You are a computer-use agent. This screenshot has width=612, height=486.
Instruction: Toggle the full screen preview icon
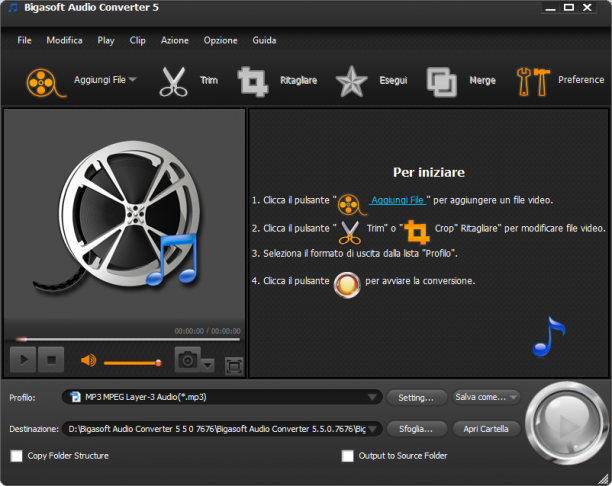(x=234, y=366)
